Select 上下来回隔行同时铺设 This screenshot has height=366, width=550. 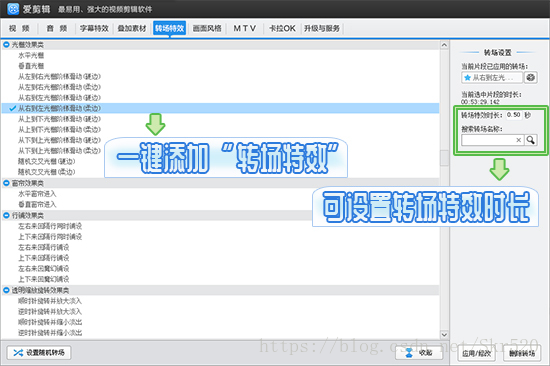50,237
